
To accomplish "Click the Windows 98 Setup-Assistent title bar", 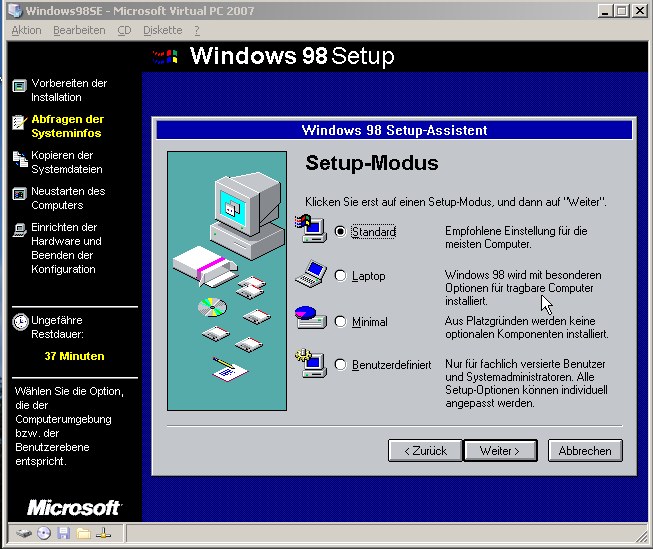I will coord(394,130).
